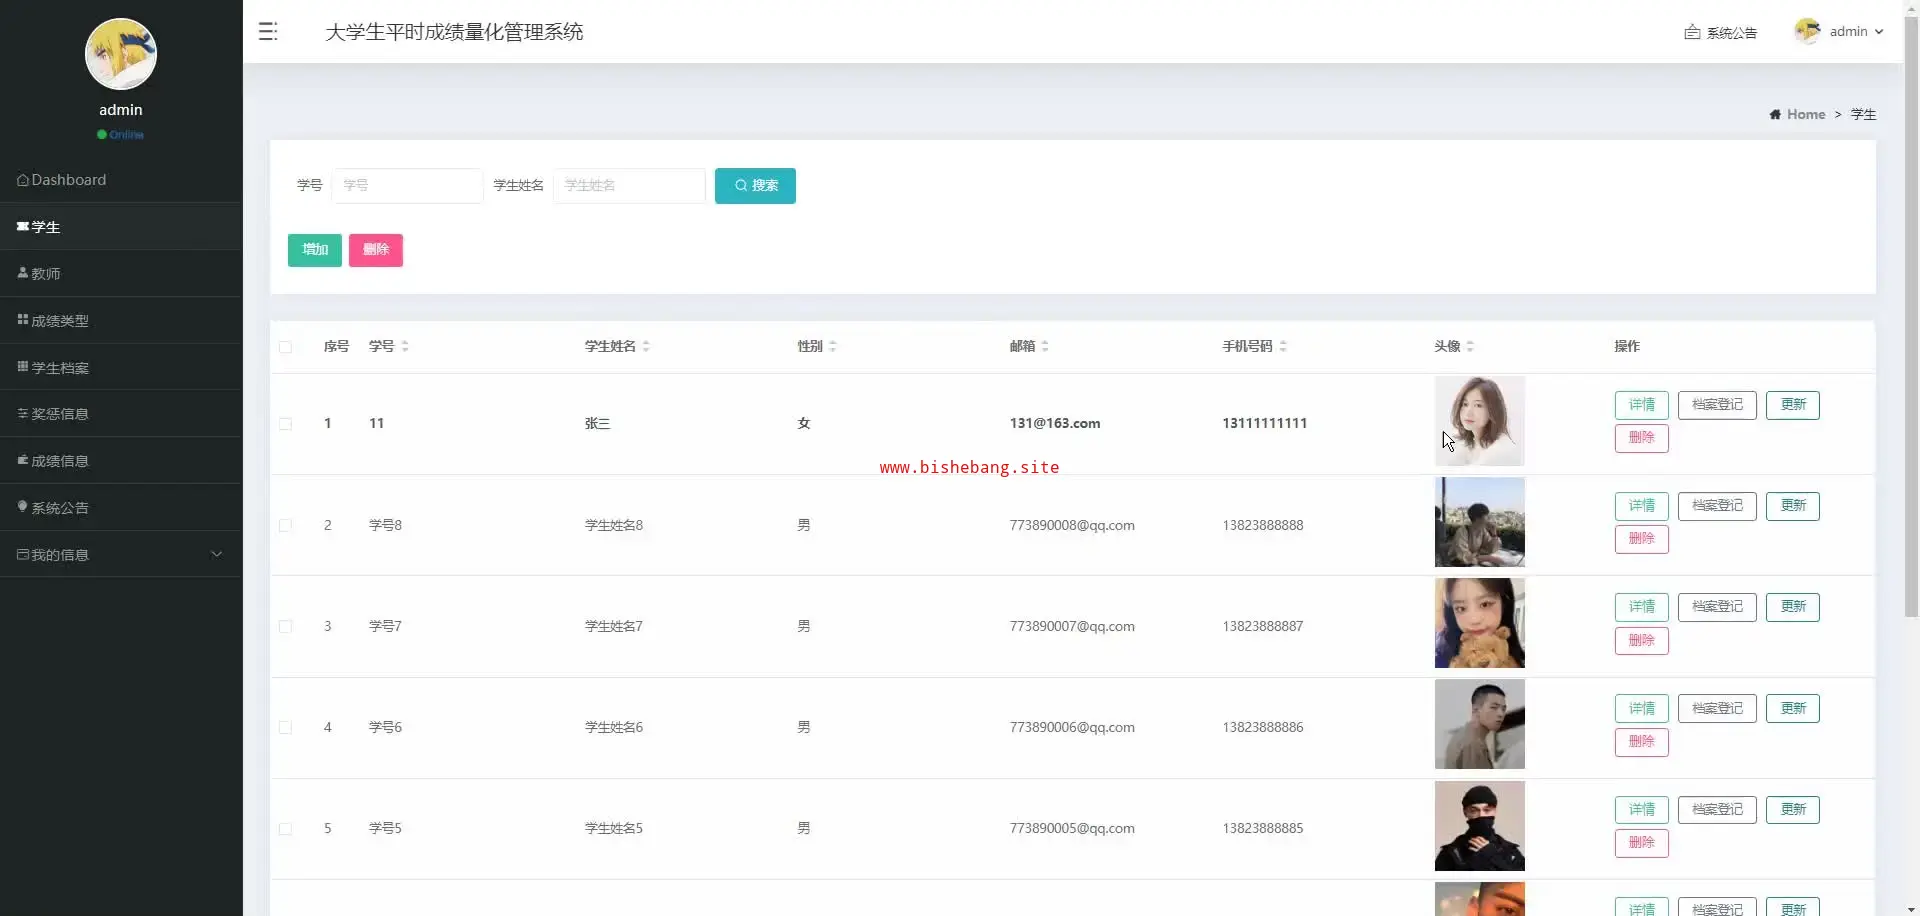Click the admin avatar in the top bar

(x=1807, y=31)
